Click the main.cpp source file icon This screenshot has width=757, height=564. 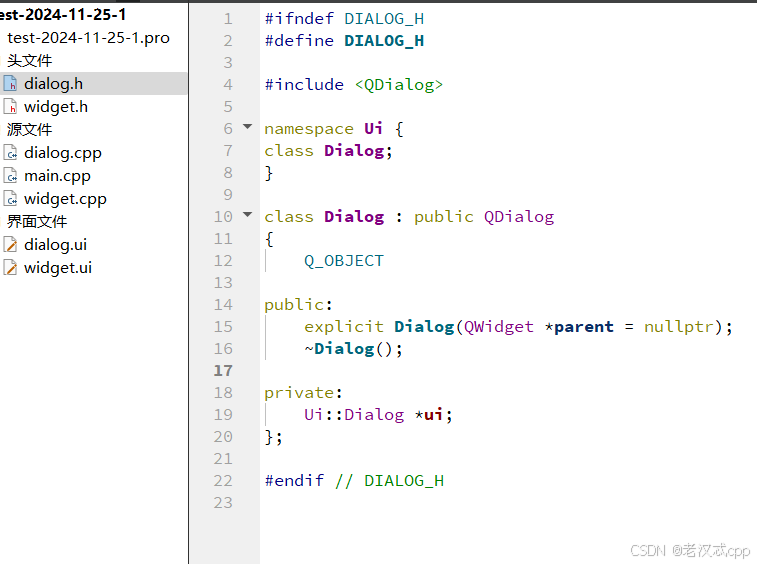point(11,176)
